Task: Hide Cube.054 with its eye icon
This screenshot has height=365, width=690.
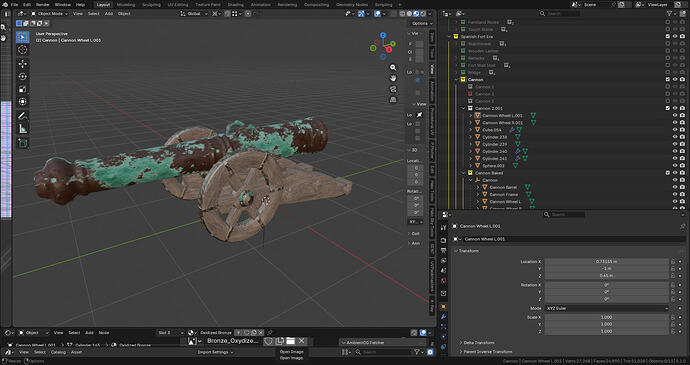Action: (x=675, y=130)
